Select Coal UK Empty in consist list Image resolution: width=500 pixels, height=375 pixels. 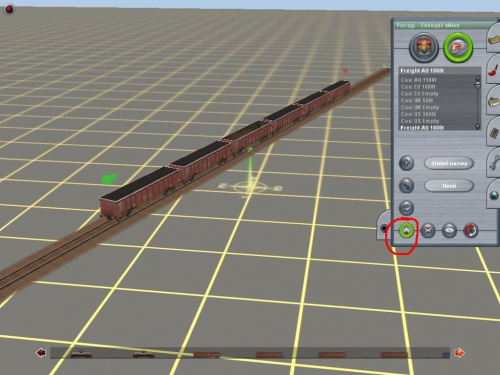(x=420, y=107)
